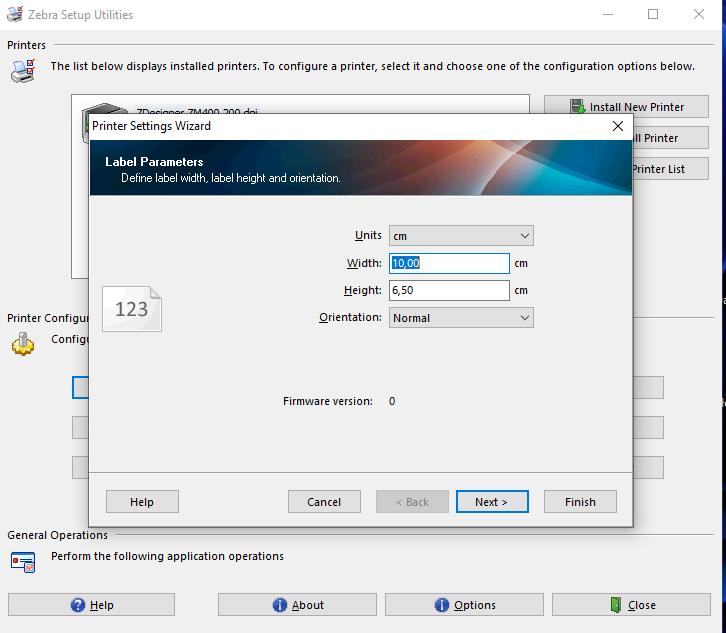The width and height of the screenshot is (726, 633).
Task: Click the Install New Printer icon
Action: (577, 107)
